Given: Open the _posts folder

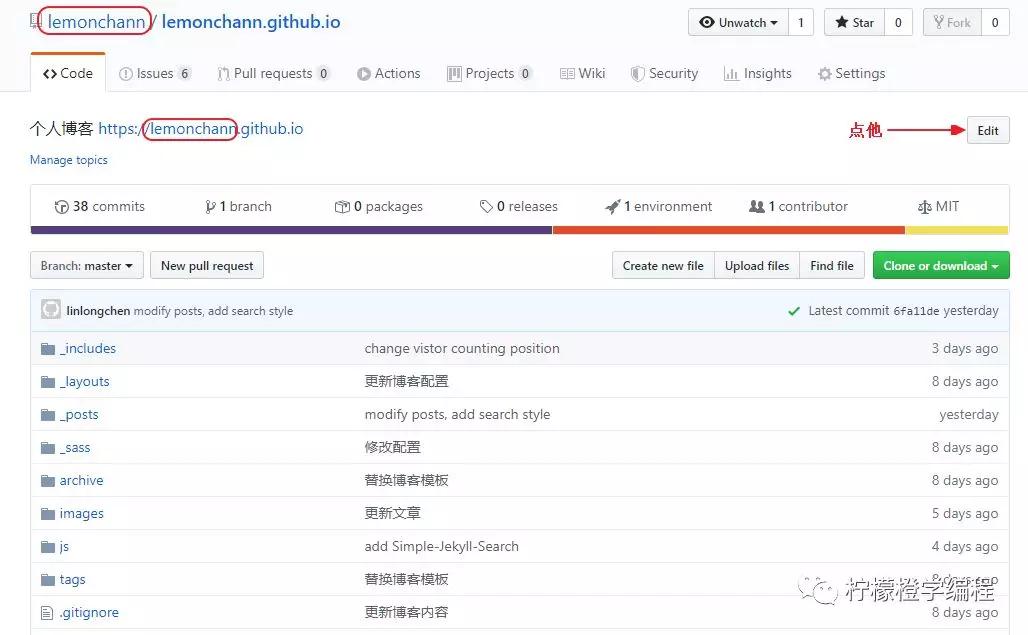Looking at the screenshot, I should [x=79, y=414].
